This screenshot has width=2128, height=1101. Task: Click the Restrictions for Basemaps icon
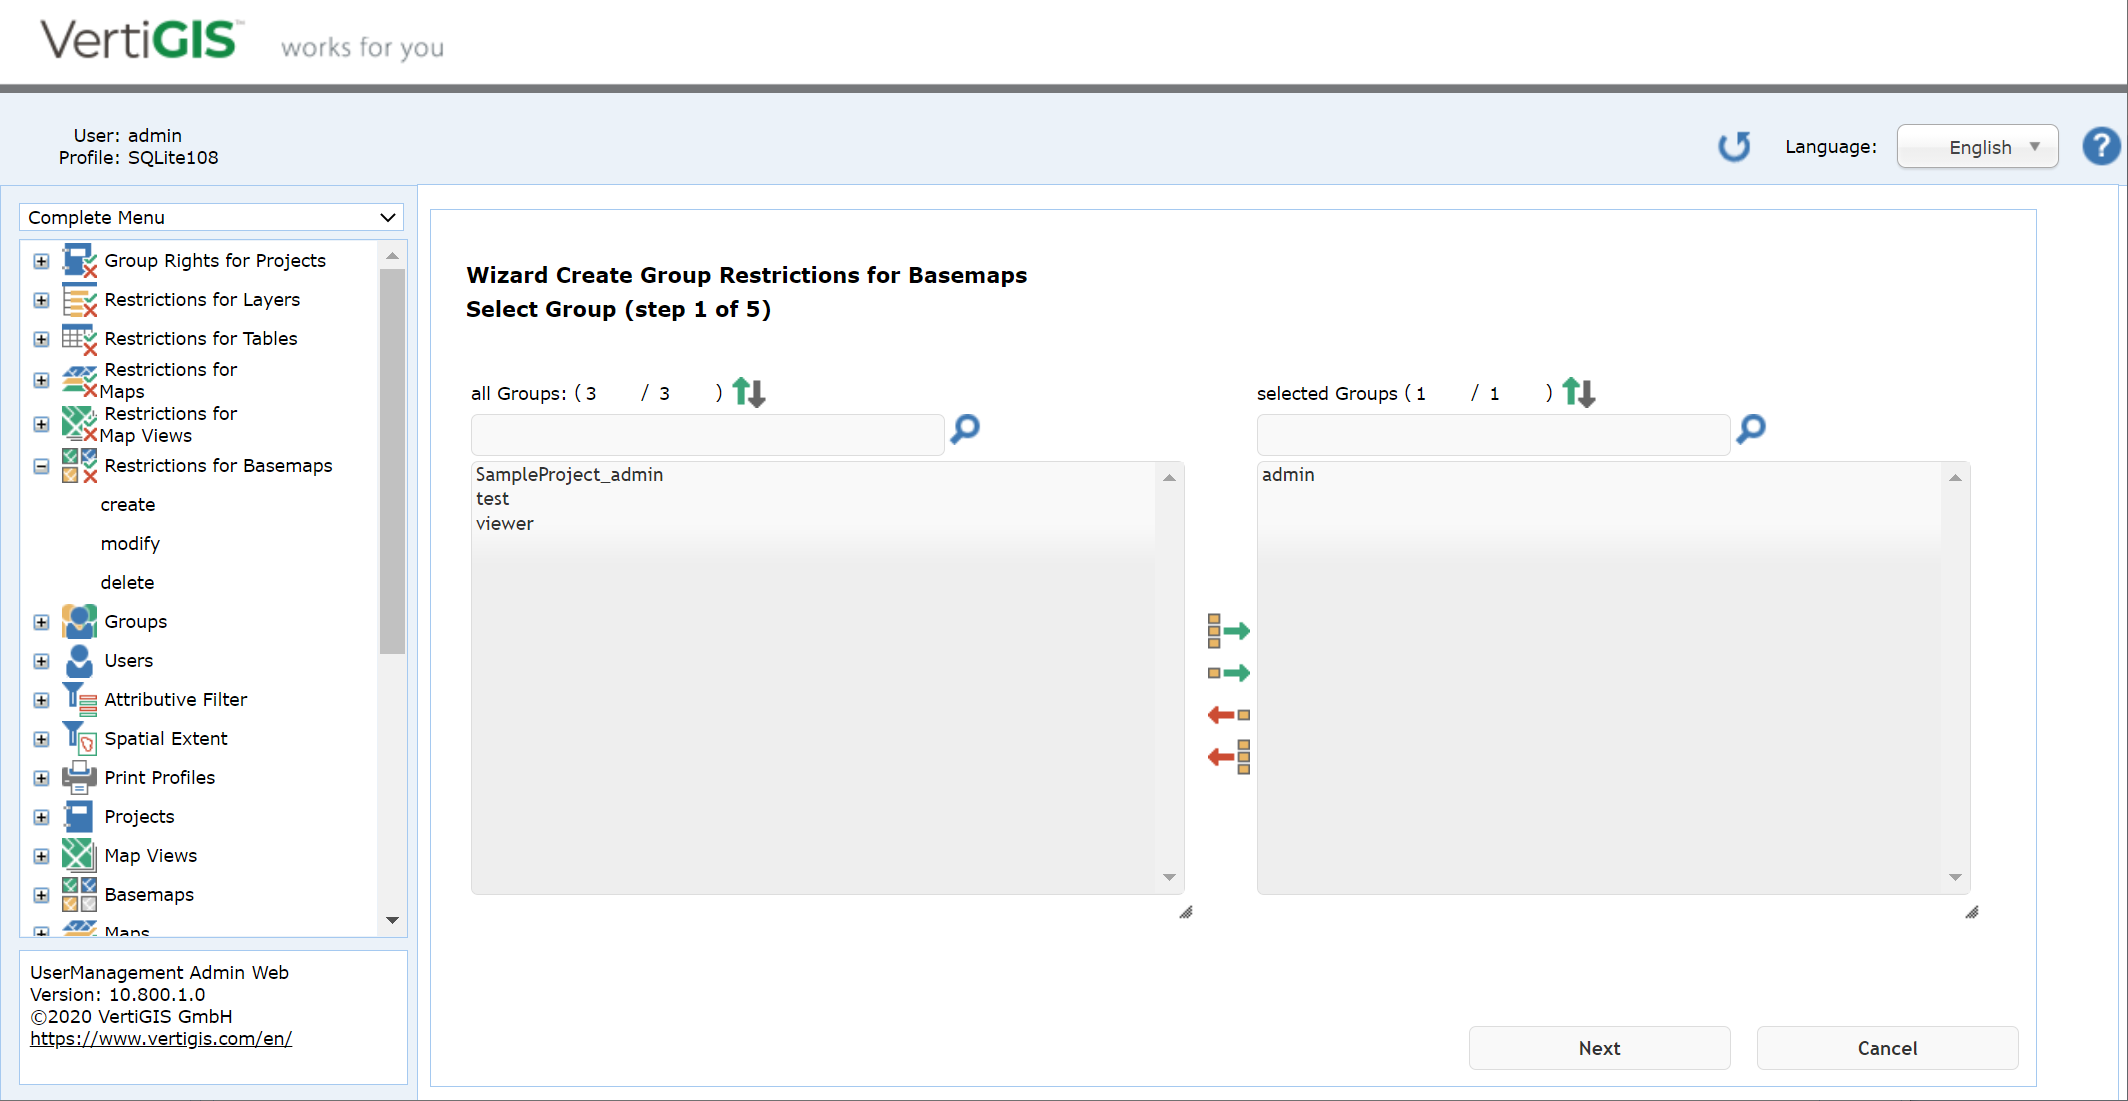click(79, 465)
